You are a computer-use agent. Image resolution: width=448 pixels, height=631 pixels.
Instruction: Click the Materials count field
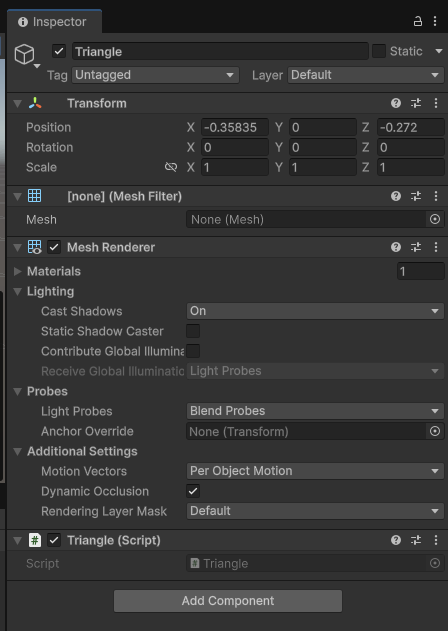tap(421, 271)
